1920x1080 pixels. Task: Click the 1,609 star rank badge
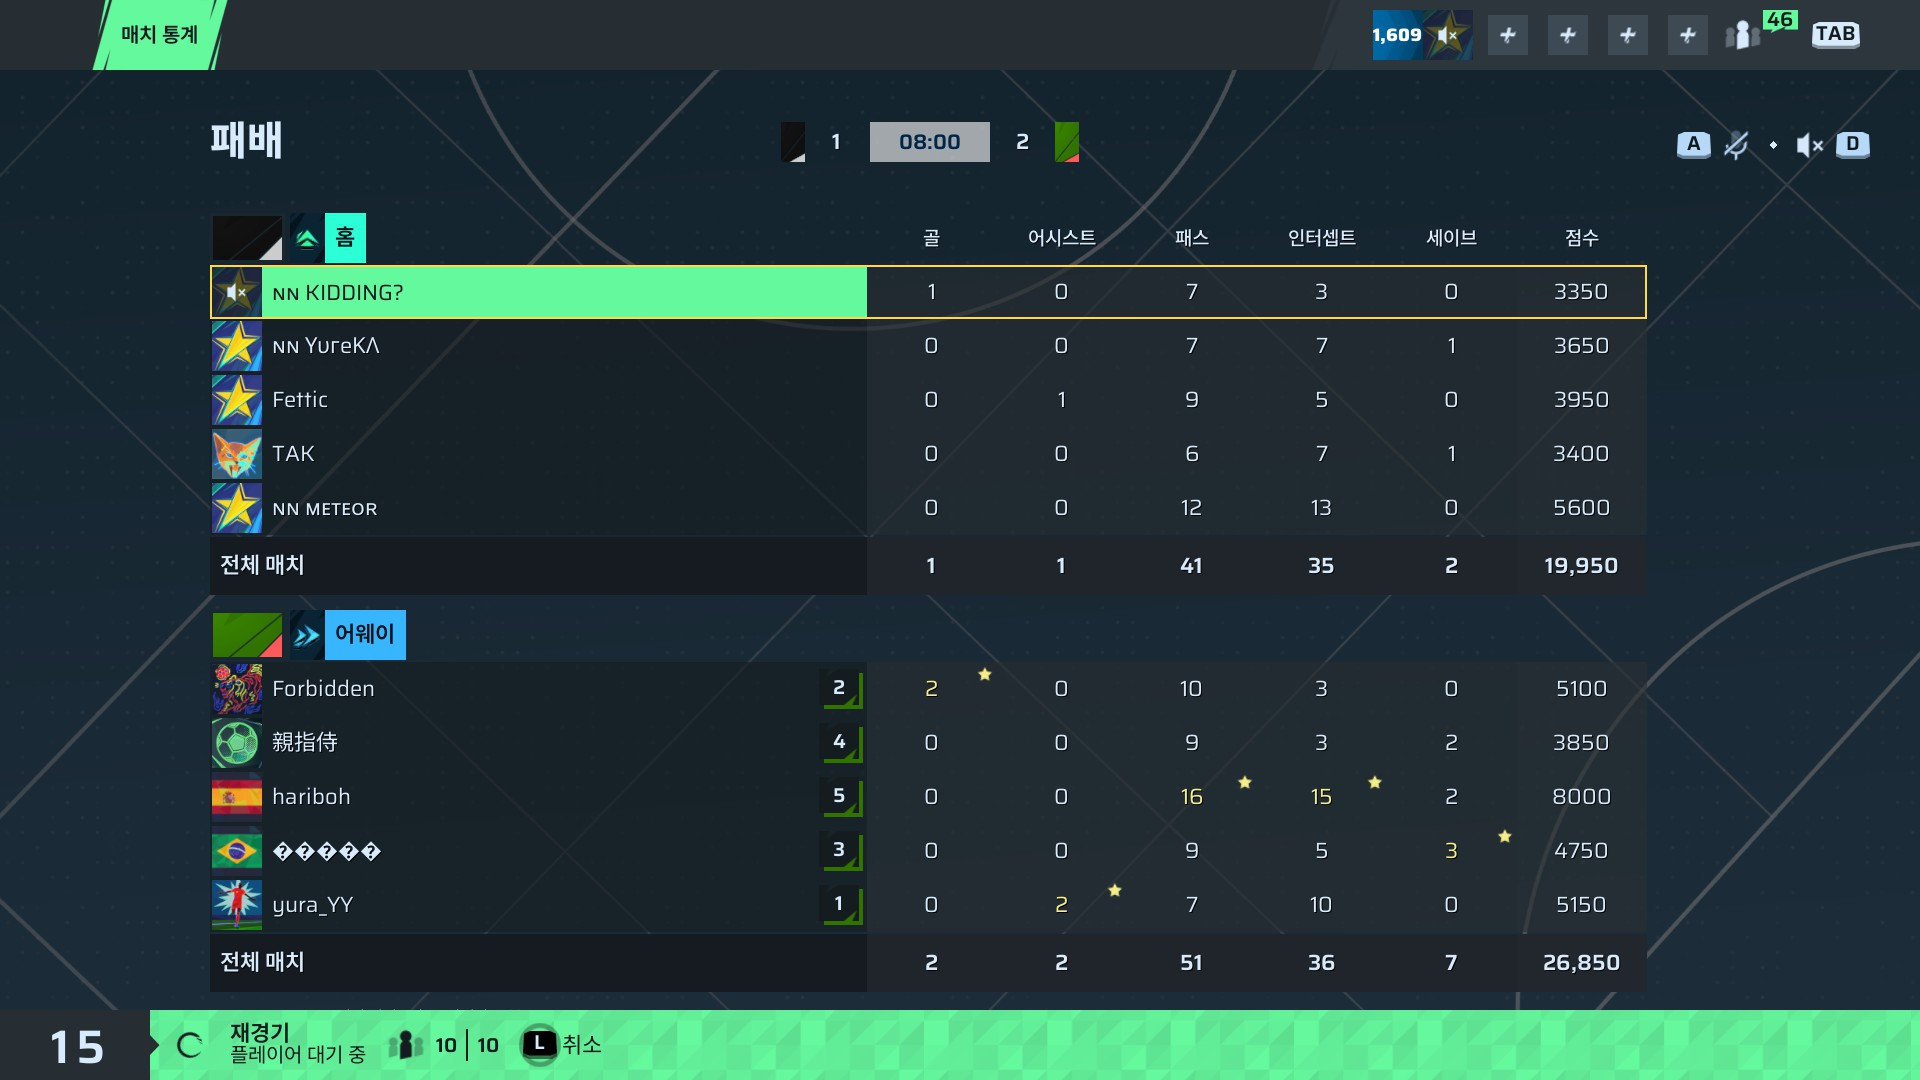(x=1422, y=35)
